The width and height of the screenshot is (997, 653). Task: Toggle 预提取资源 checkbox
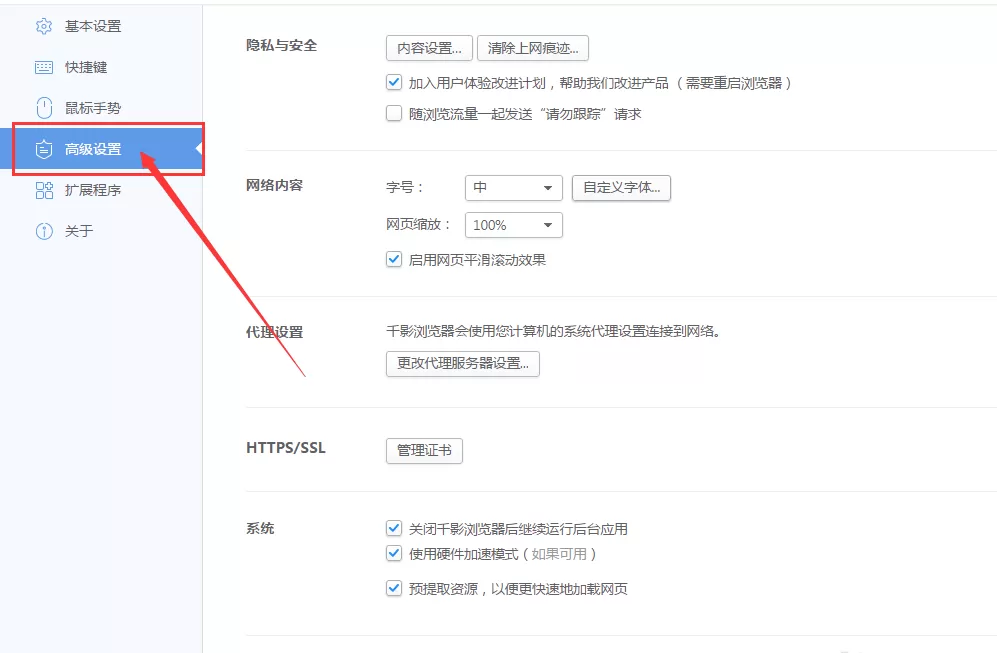coord(394,589)
